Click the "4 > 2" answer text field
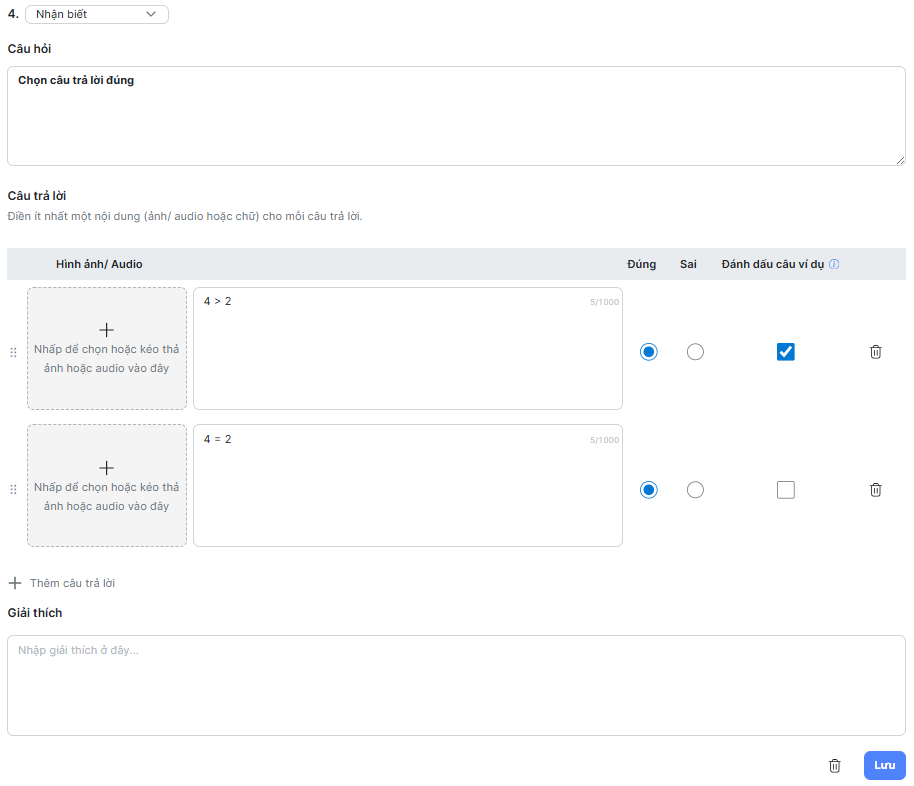 tap(407, 348)
